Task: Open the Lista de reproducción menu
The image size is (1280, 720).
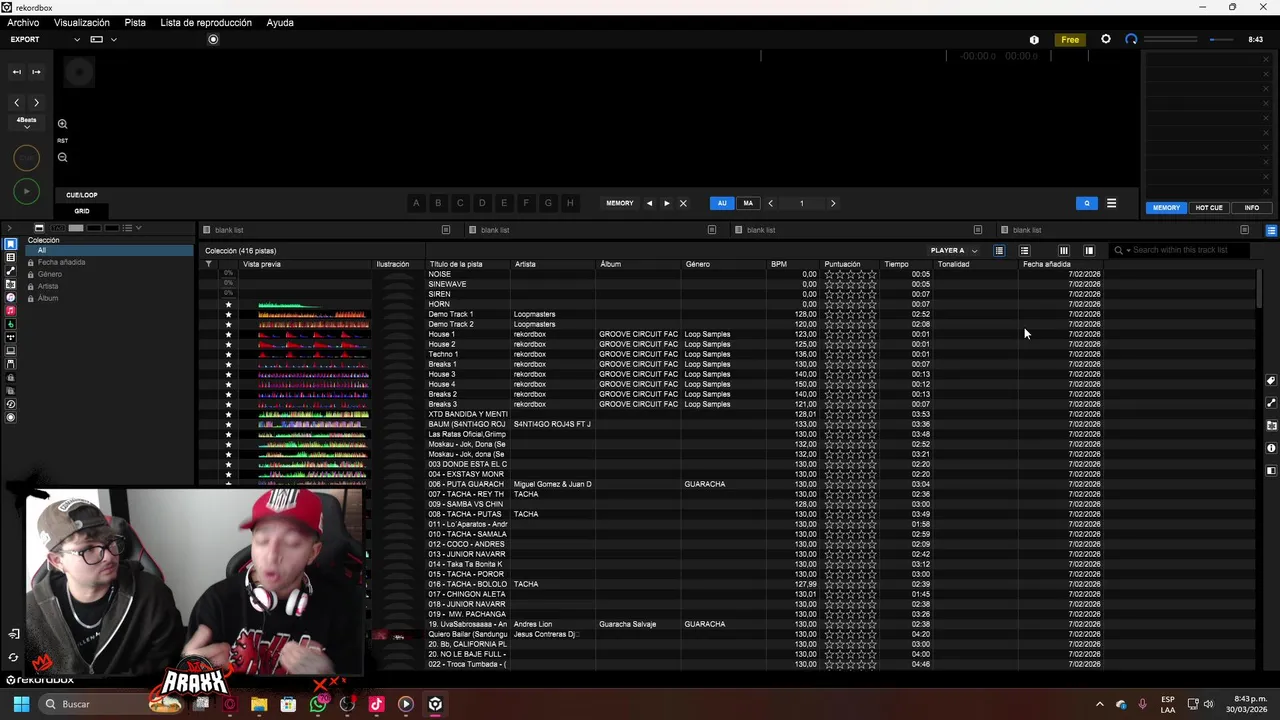Action: (x=206, y=22)
